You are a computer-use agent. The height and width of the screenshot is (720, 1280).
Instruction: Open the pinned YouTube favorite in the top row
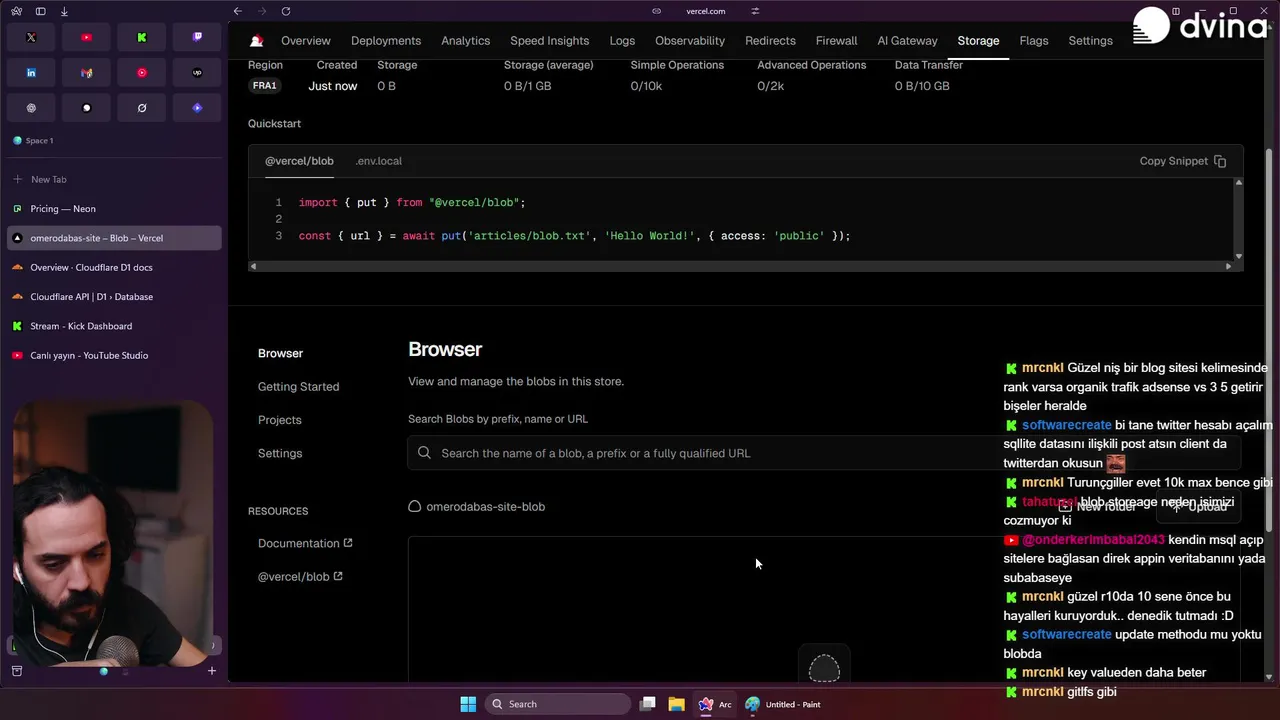pos(86,37)
